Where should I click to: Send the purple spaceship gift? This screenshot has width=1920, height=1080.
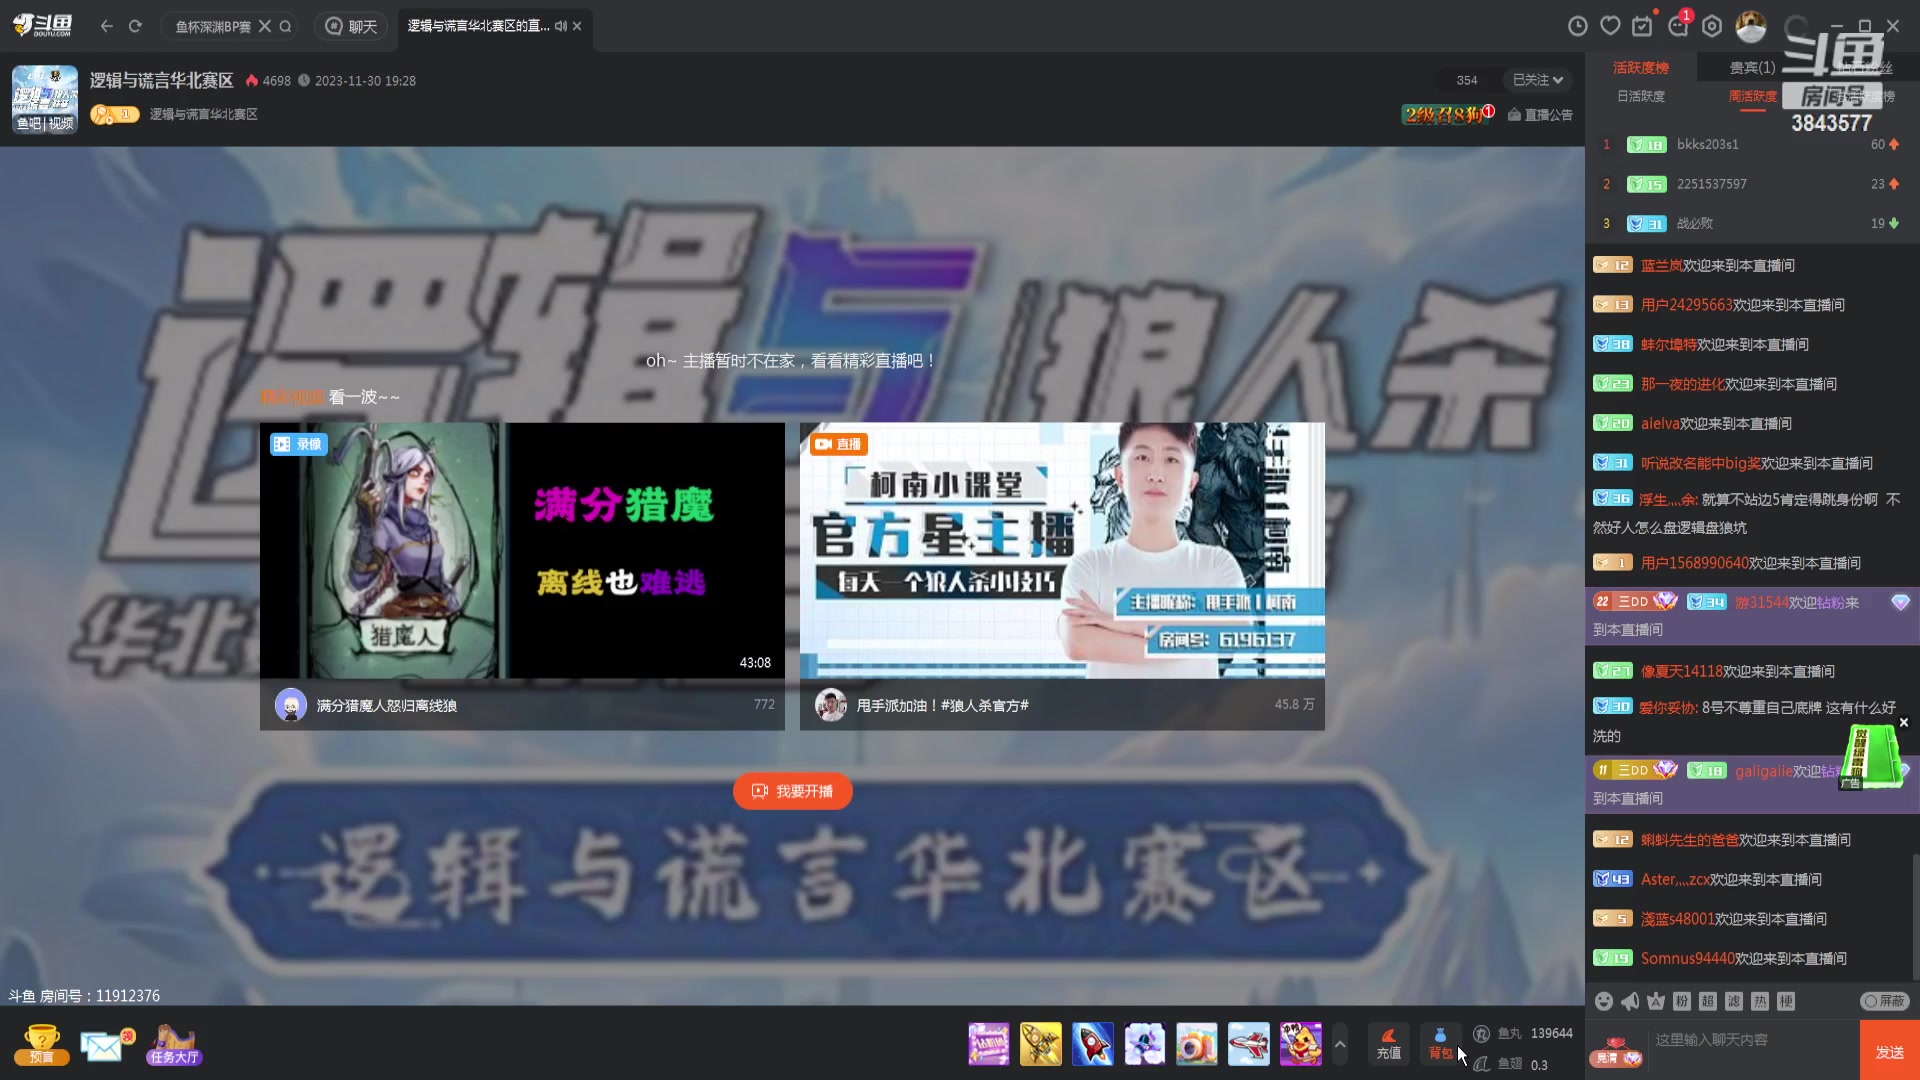pos(1144,1044)
